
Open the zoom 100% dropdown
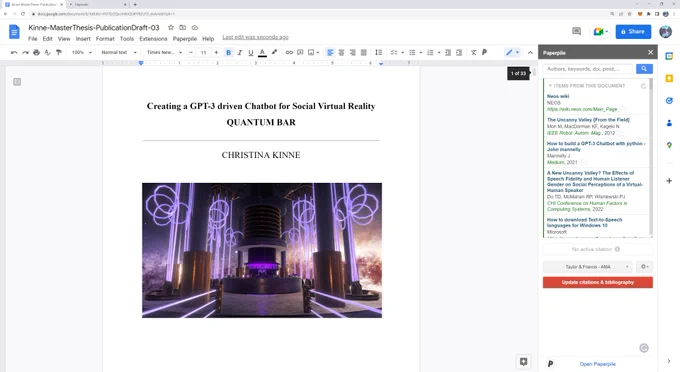pos(82,52)
